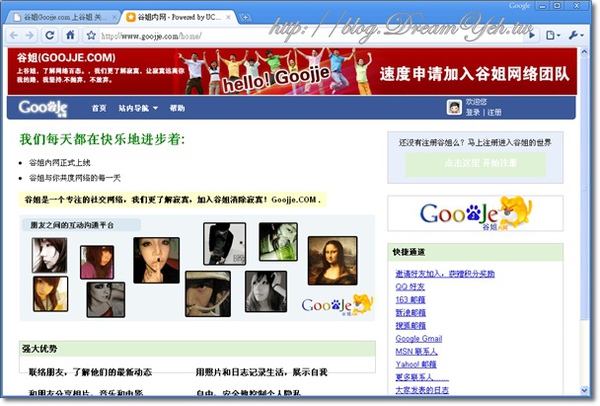Click the Goojje logo with yellow dog mascot
The width and height of the screenshot is (600, 406).
476,214
